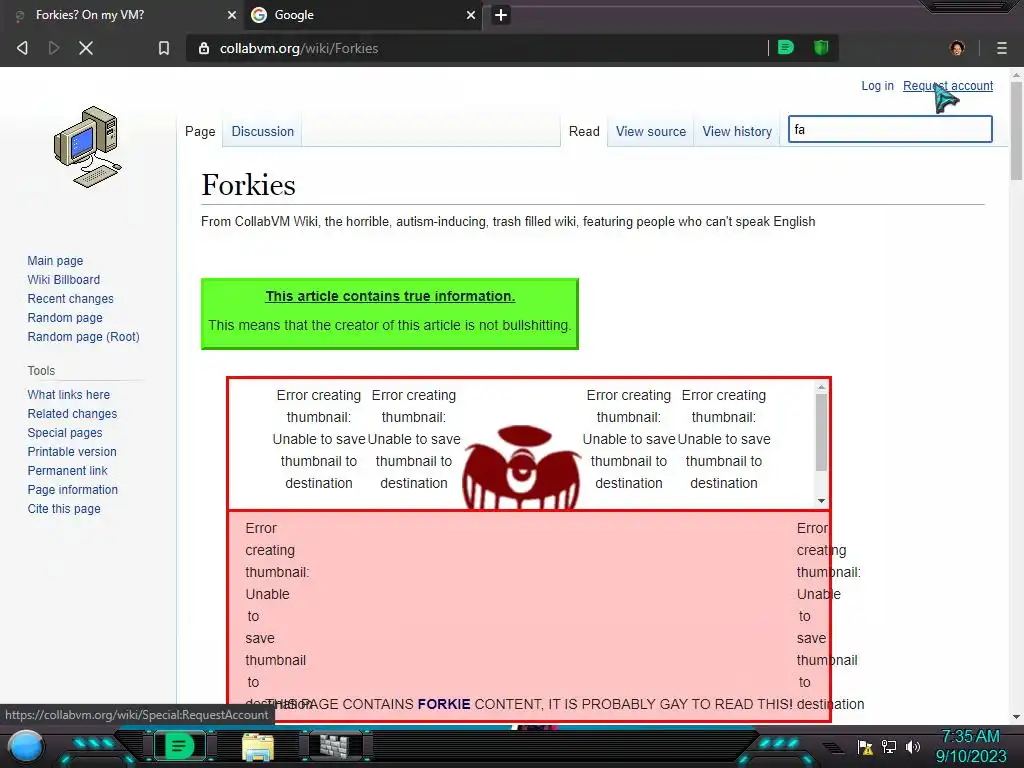Go to Main page in sidebar

(55, 261)
